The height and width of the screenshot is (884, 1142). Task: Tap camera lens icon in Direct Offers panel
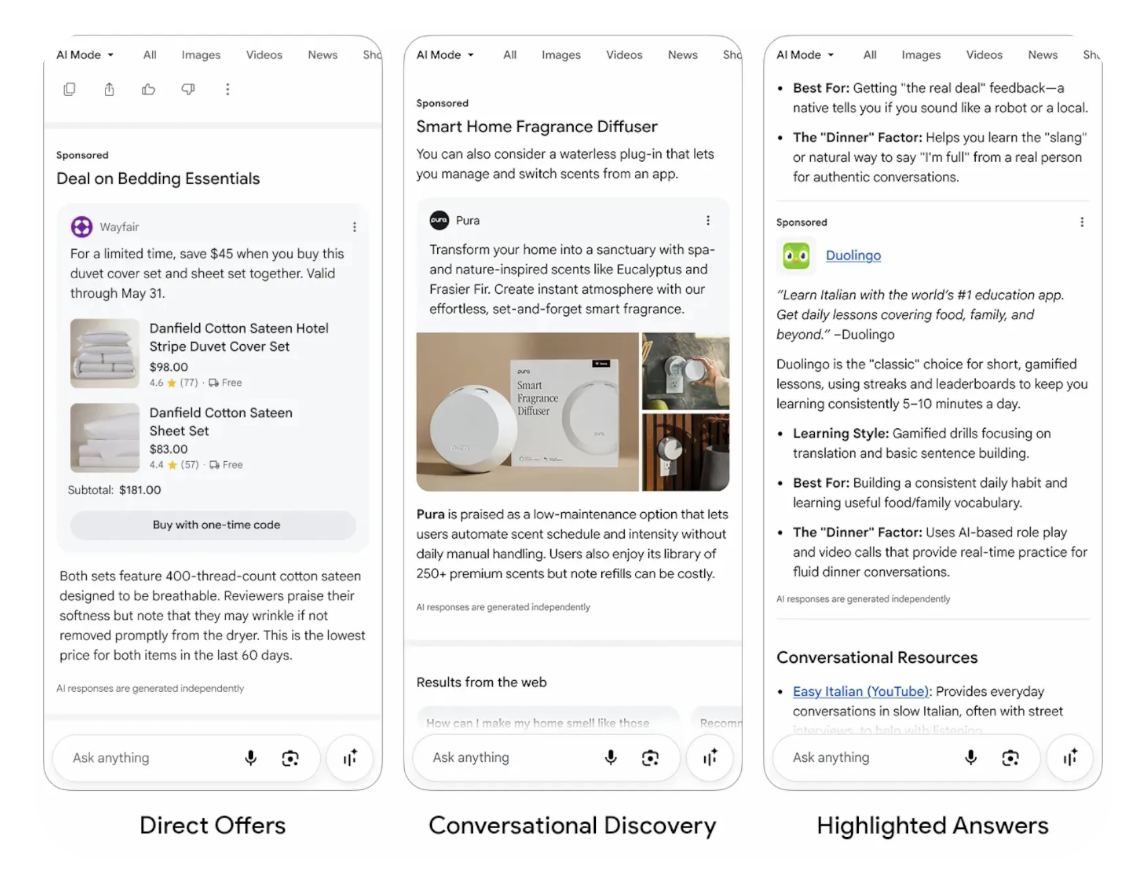(x=290, y=758)
